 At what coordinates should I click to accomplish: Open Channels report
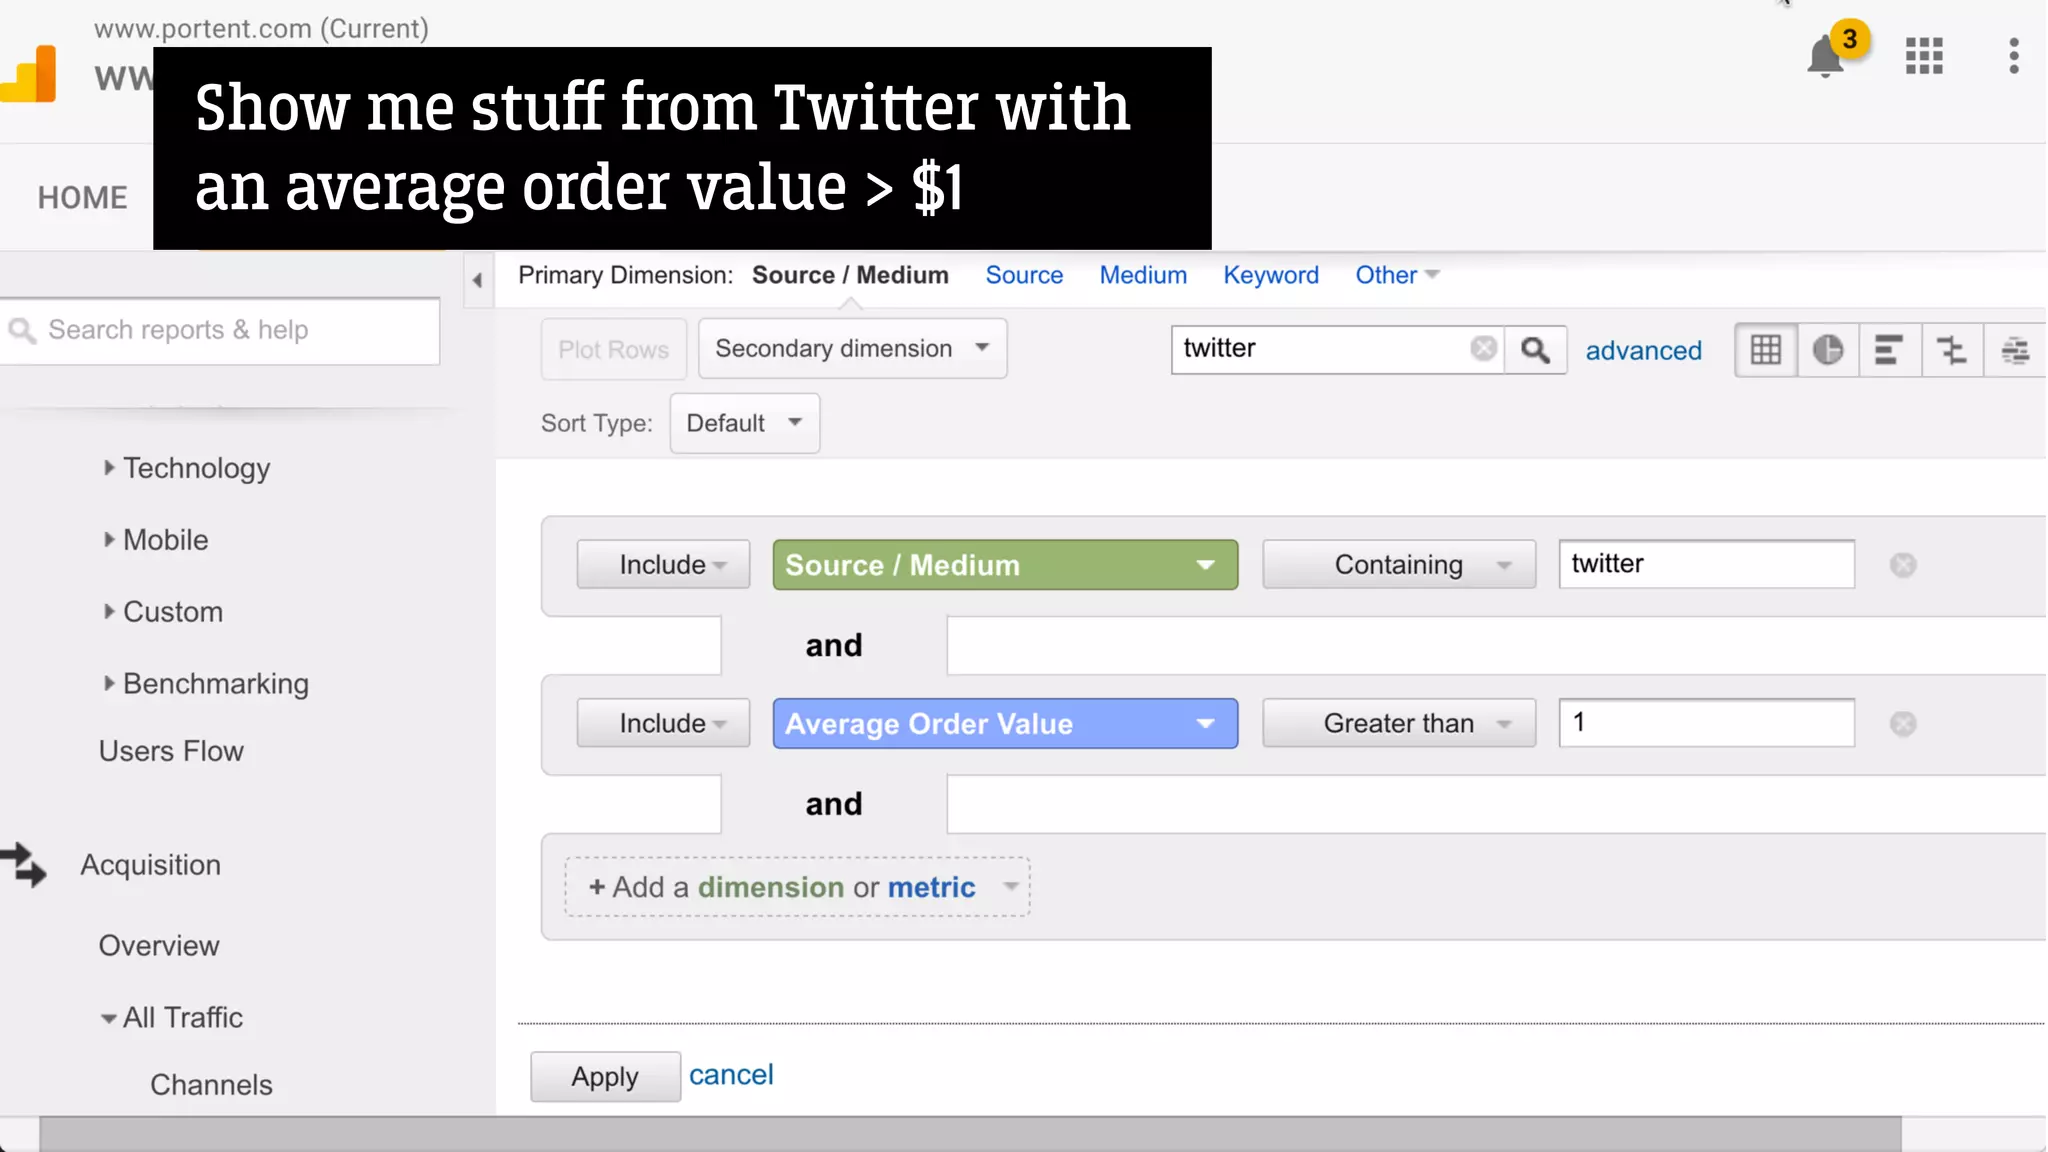tap(211, 1085)
